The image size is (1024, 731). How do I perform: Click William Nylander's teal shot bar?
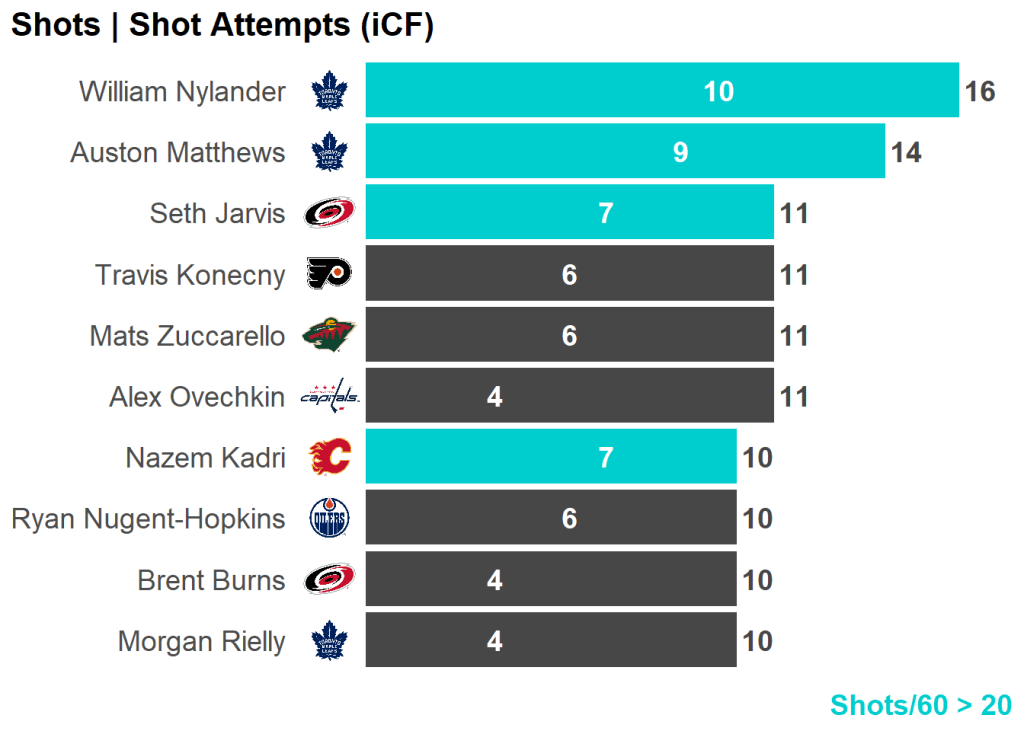pos(662,91)
